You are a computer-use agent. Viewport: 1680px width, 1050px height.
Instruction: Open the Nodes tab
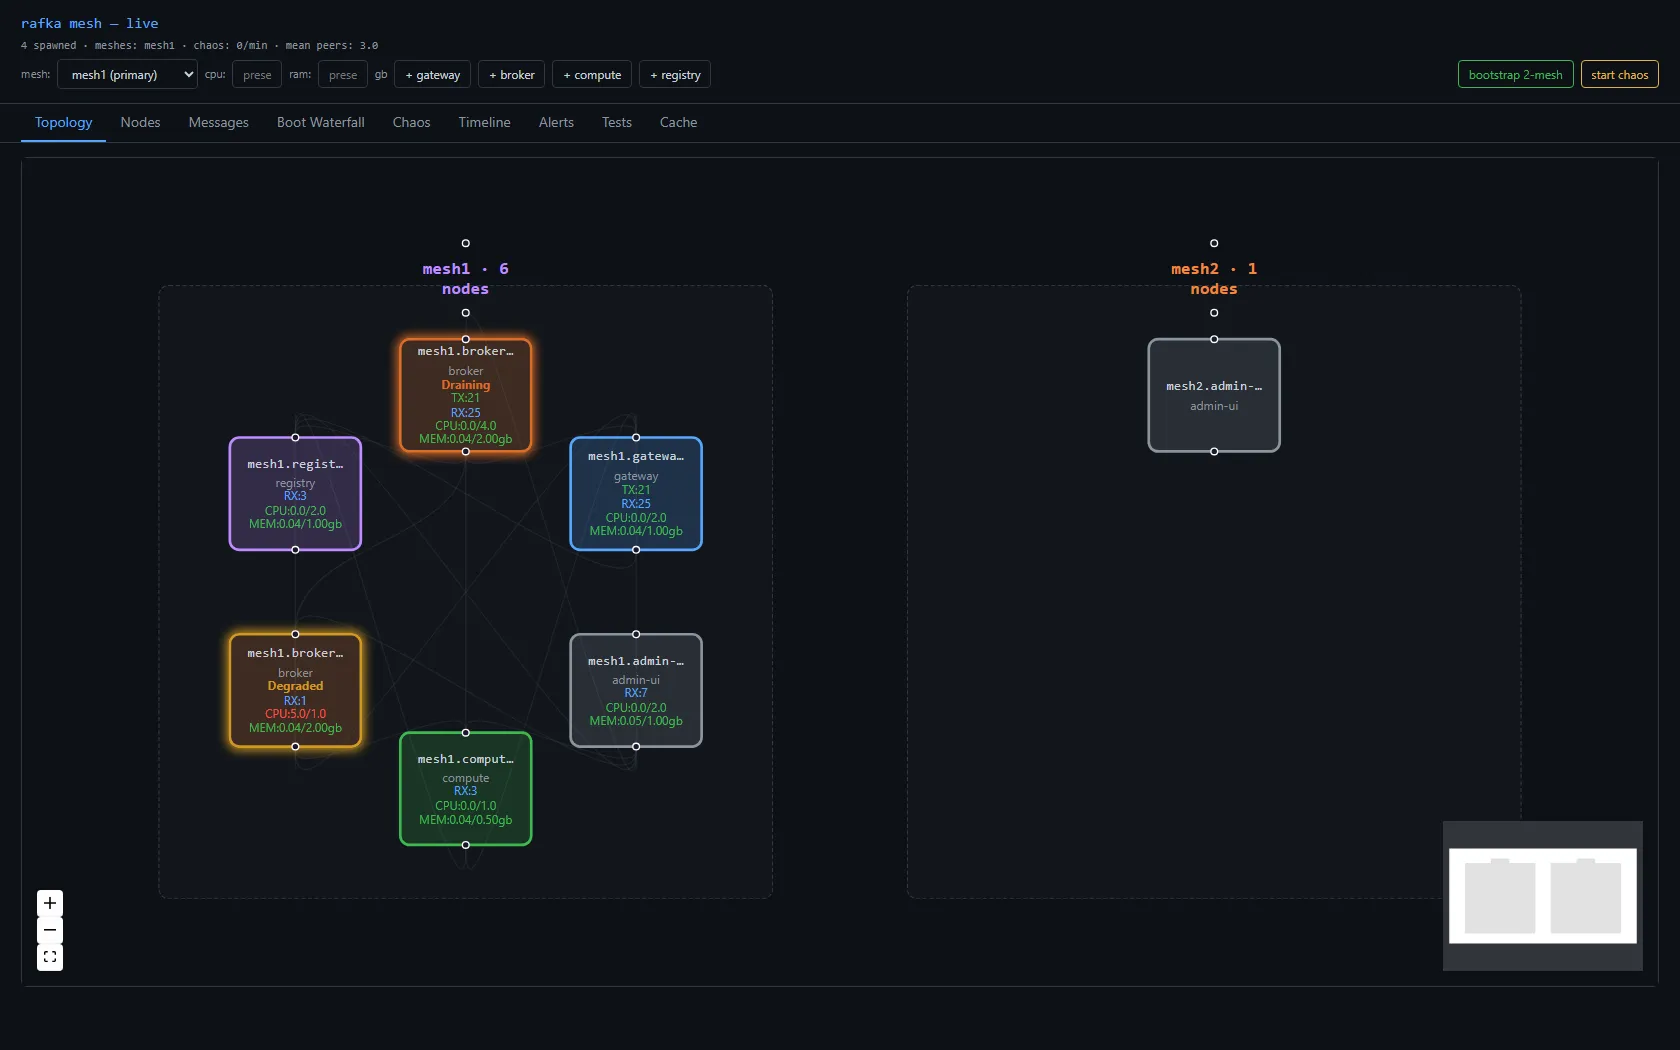pyautogui.click(x=140, y=122)
